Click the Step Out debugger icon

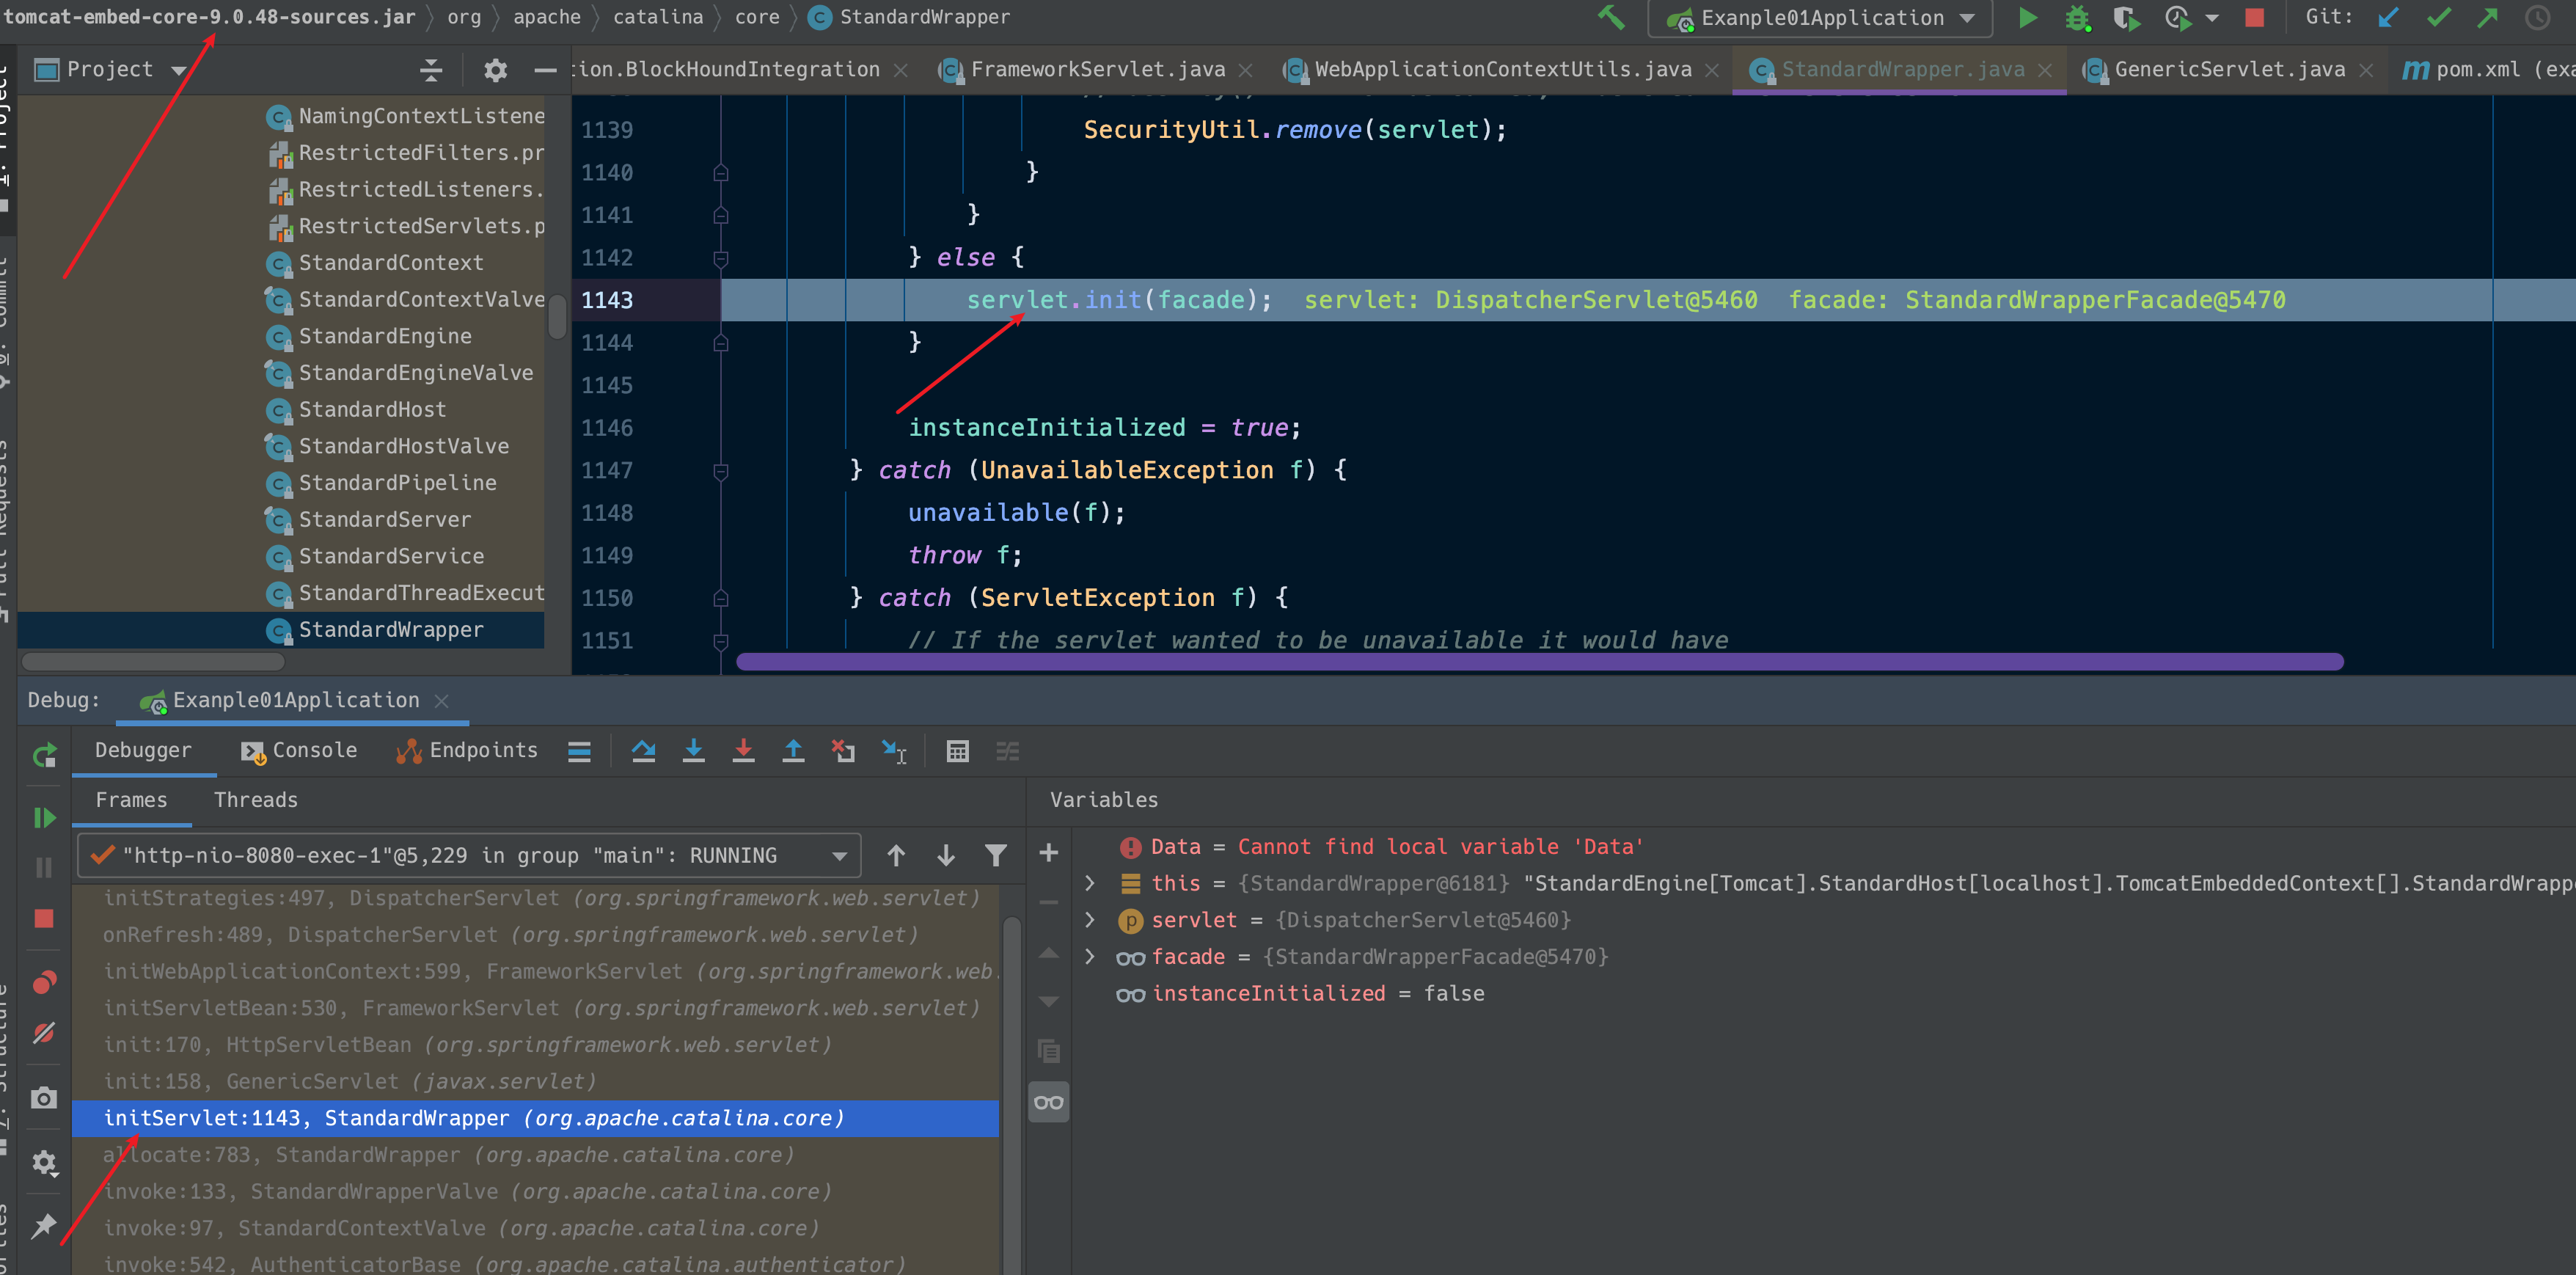(x=793, y=751)
